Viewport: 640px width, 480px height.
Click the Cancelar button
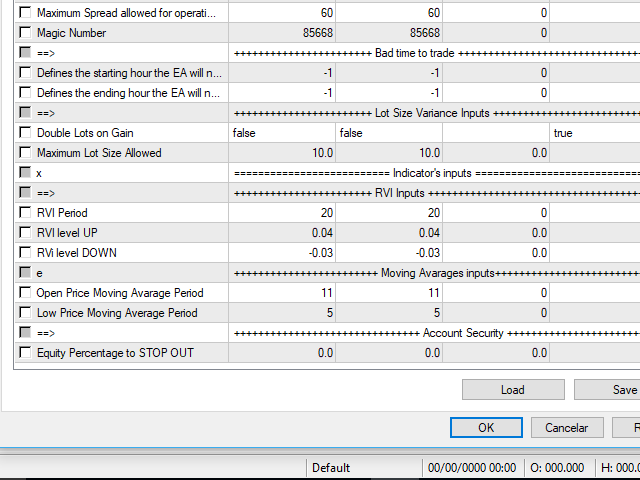click(566, 427)
